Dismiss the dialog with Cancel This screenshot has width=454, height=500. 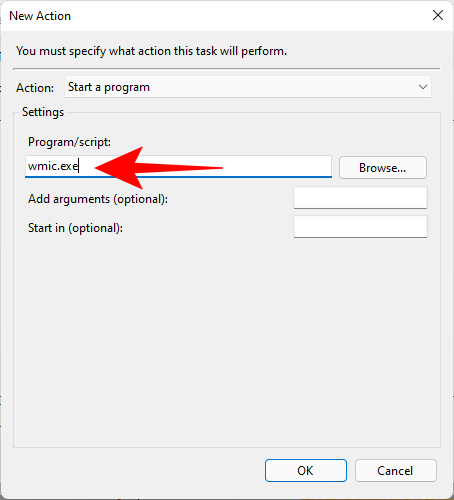(x=396, y=470)
